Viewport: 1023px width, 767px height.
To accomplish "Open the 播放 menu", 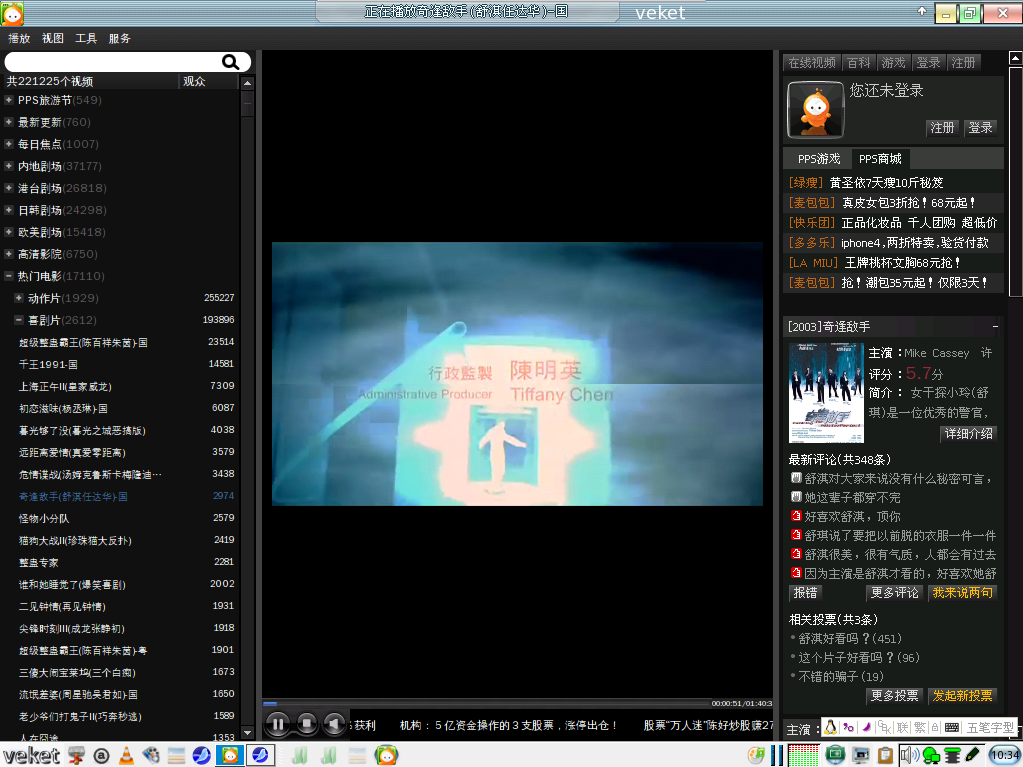I will (x=19, y=38).
